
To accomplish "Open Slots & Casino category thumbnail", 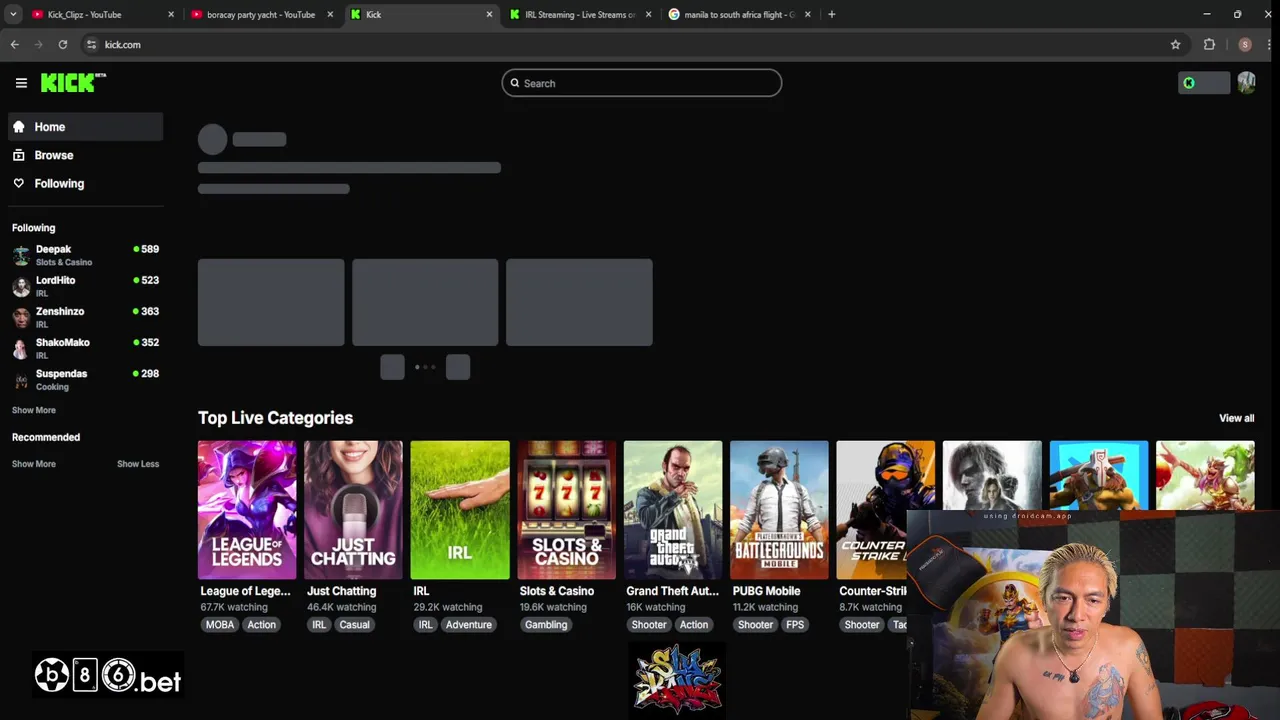I will click(x=566, y=510).
